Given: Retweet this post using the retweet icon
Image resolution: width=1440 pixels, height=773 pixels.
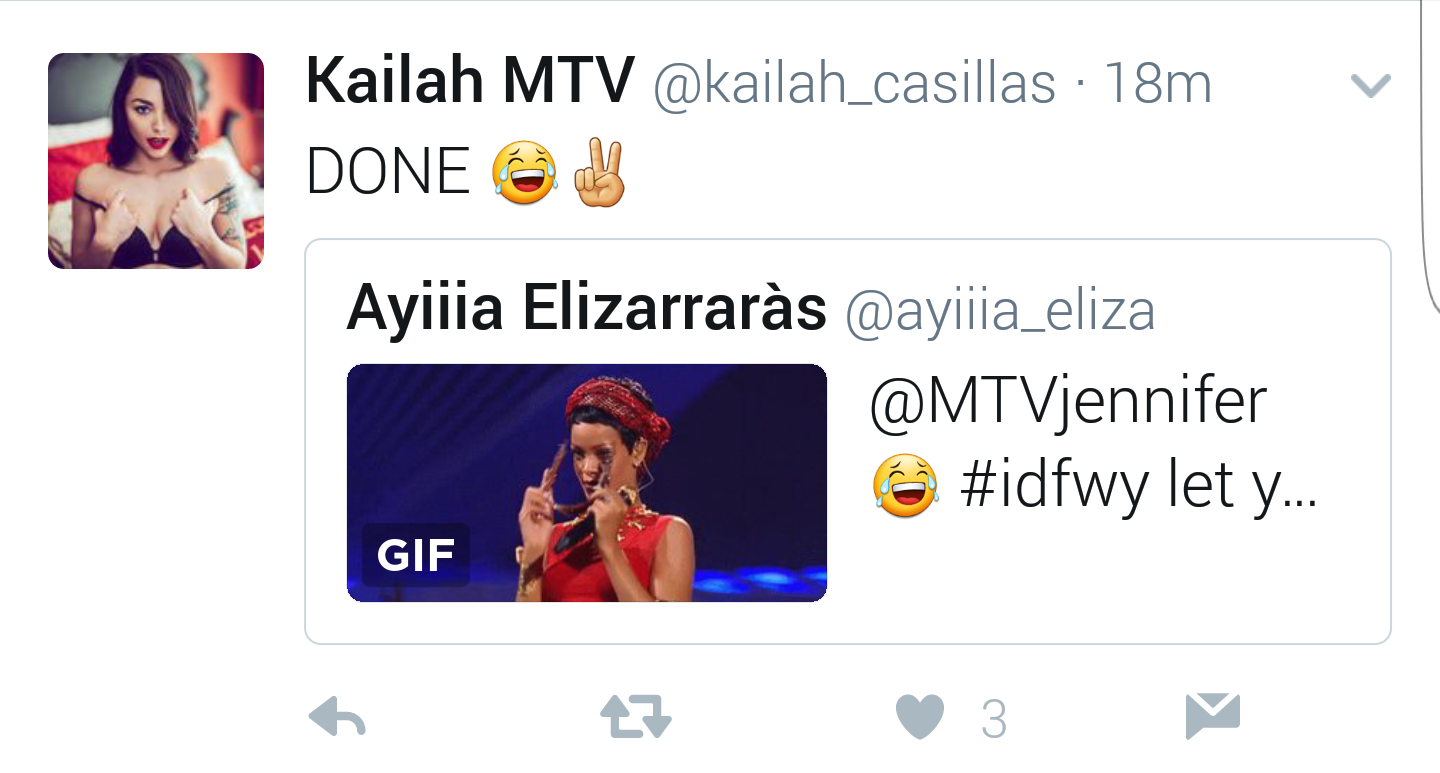Looking at the screenshot, I should click(635, 717).
